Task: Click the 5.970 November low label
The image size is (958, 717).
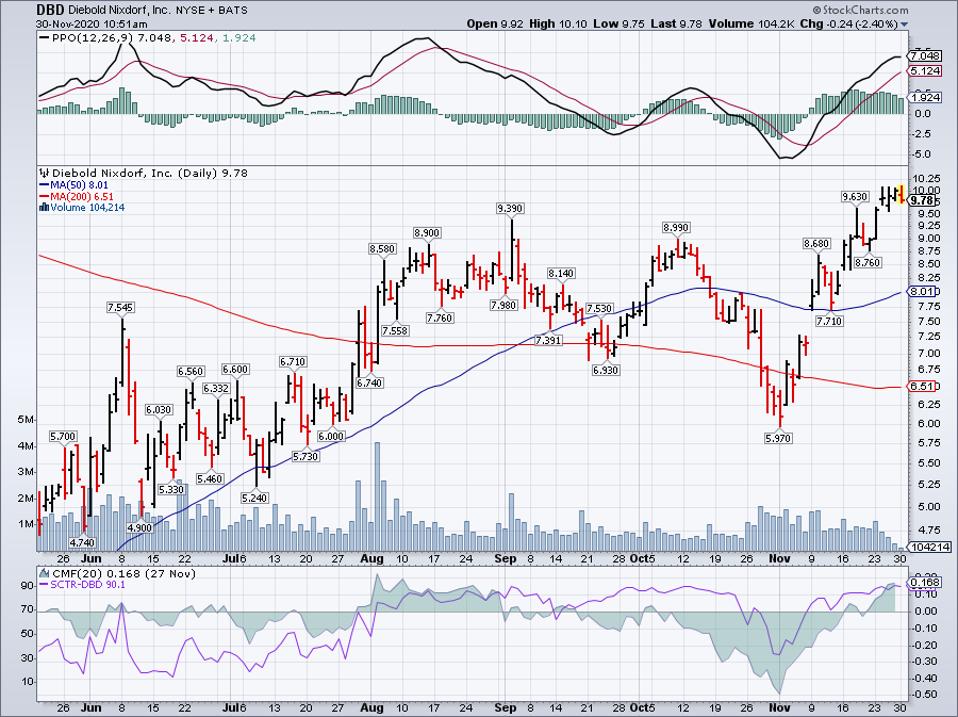Action: point(778,438)
